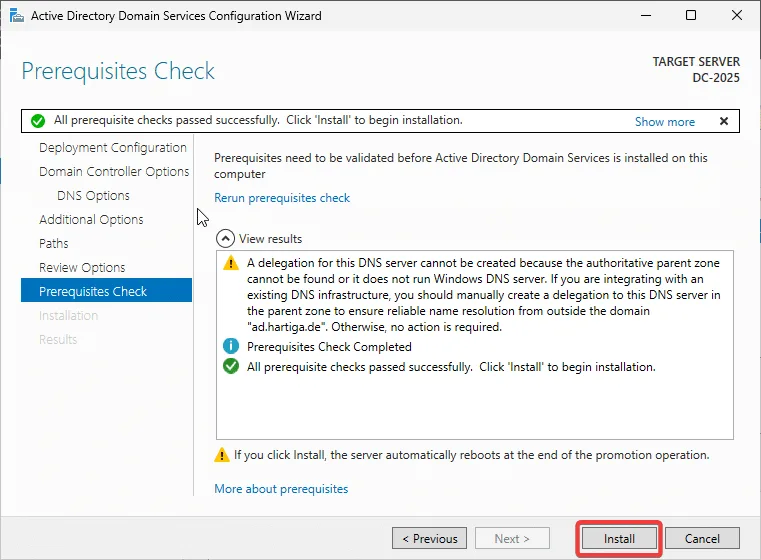Dismiss the notification banner with X
The width and height of the screenshot is (761, 560).
point(723,121)
